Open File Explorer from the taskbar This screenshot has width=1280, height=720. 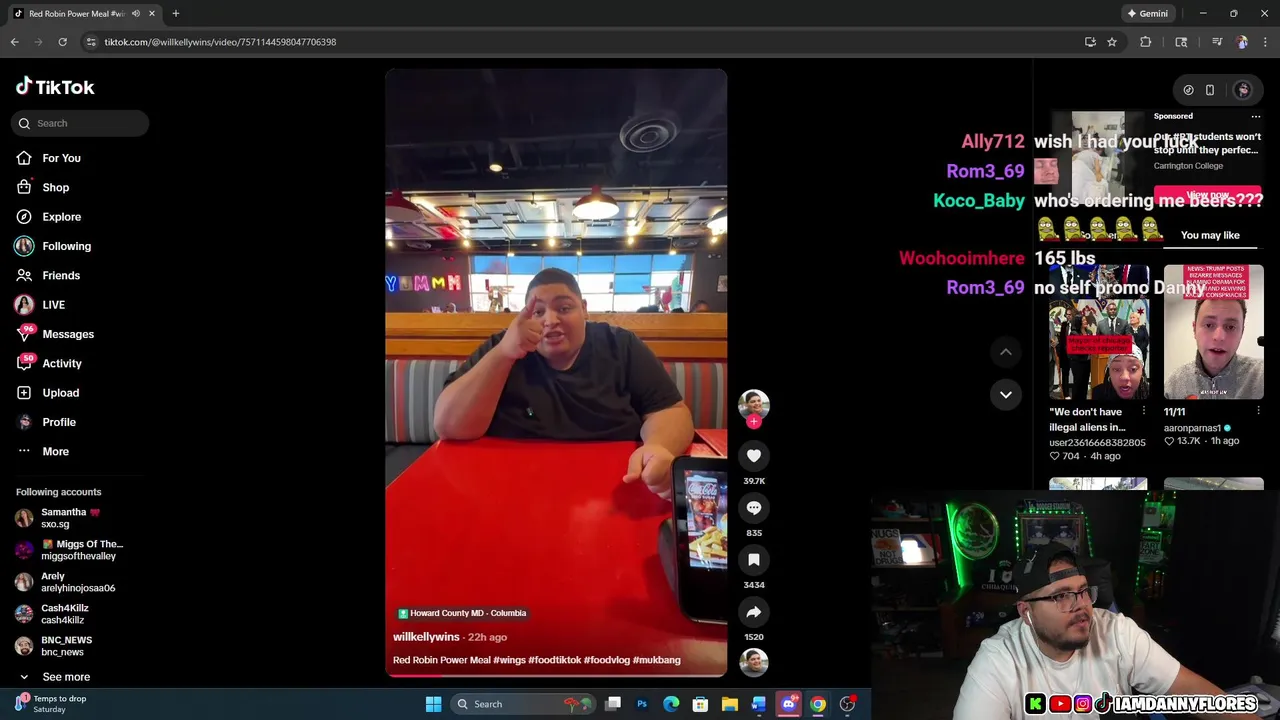click(x=729, y=704)
